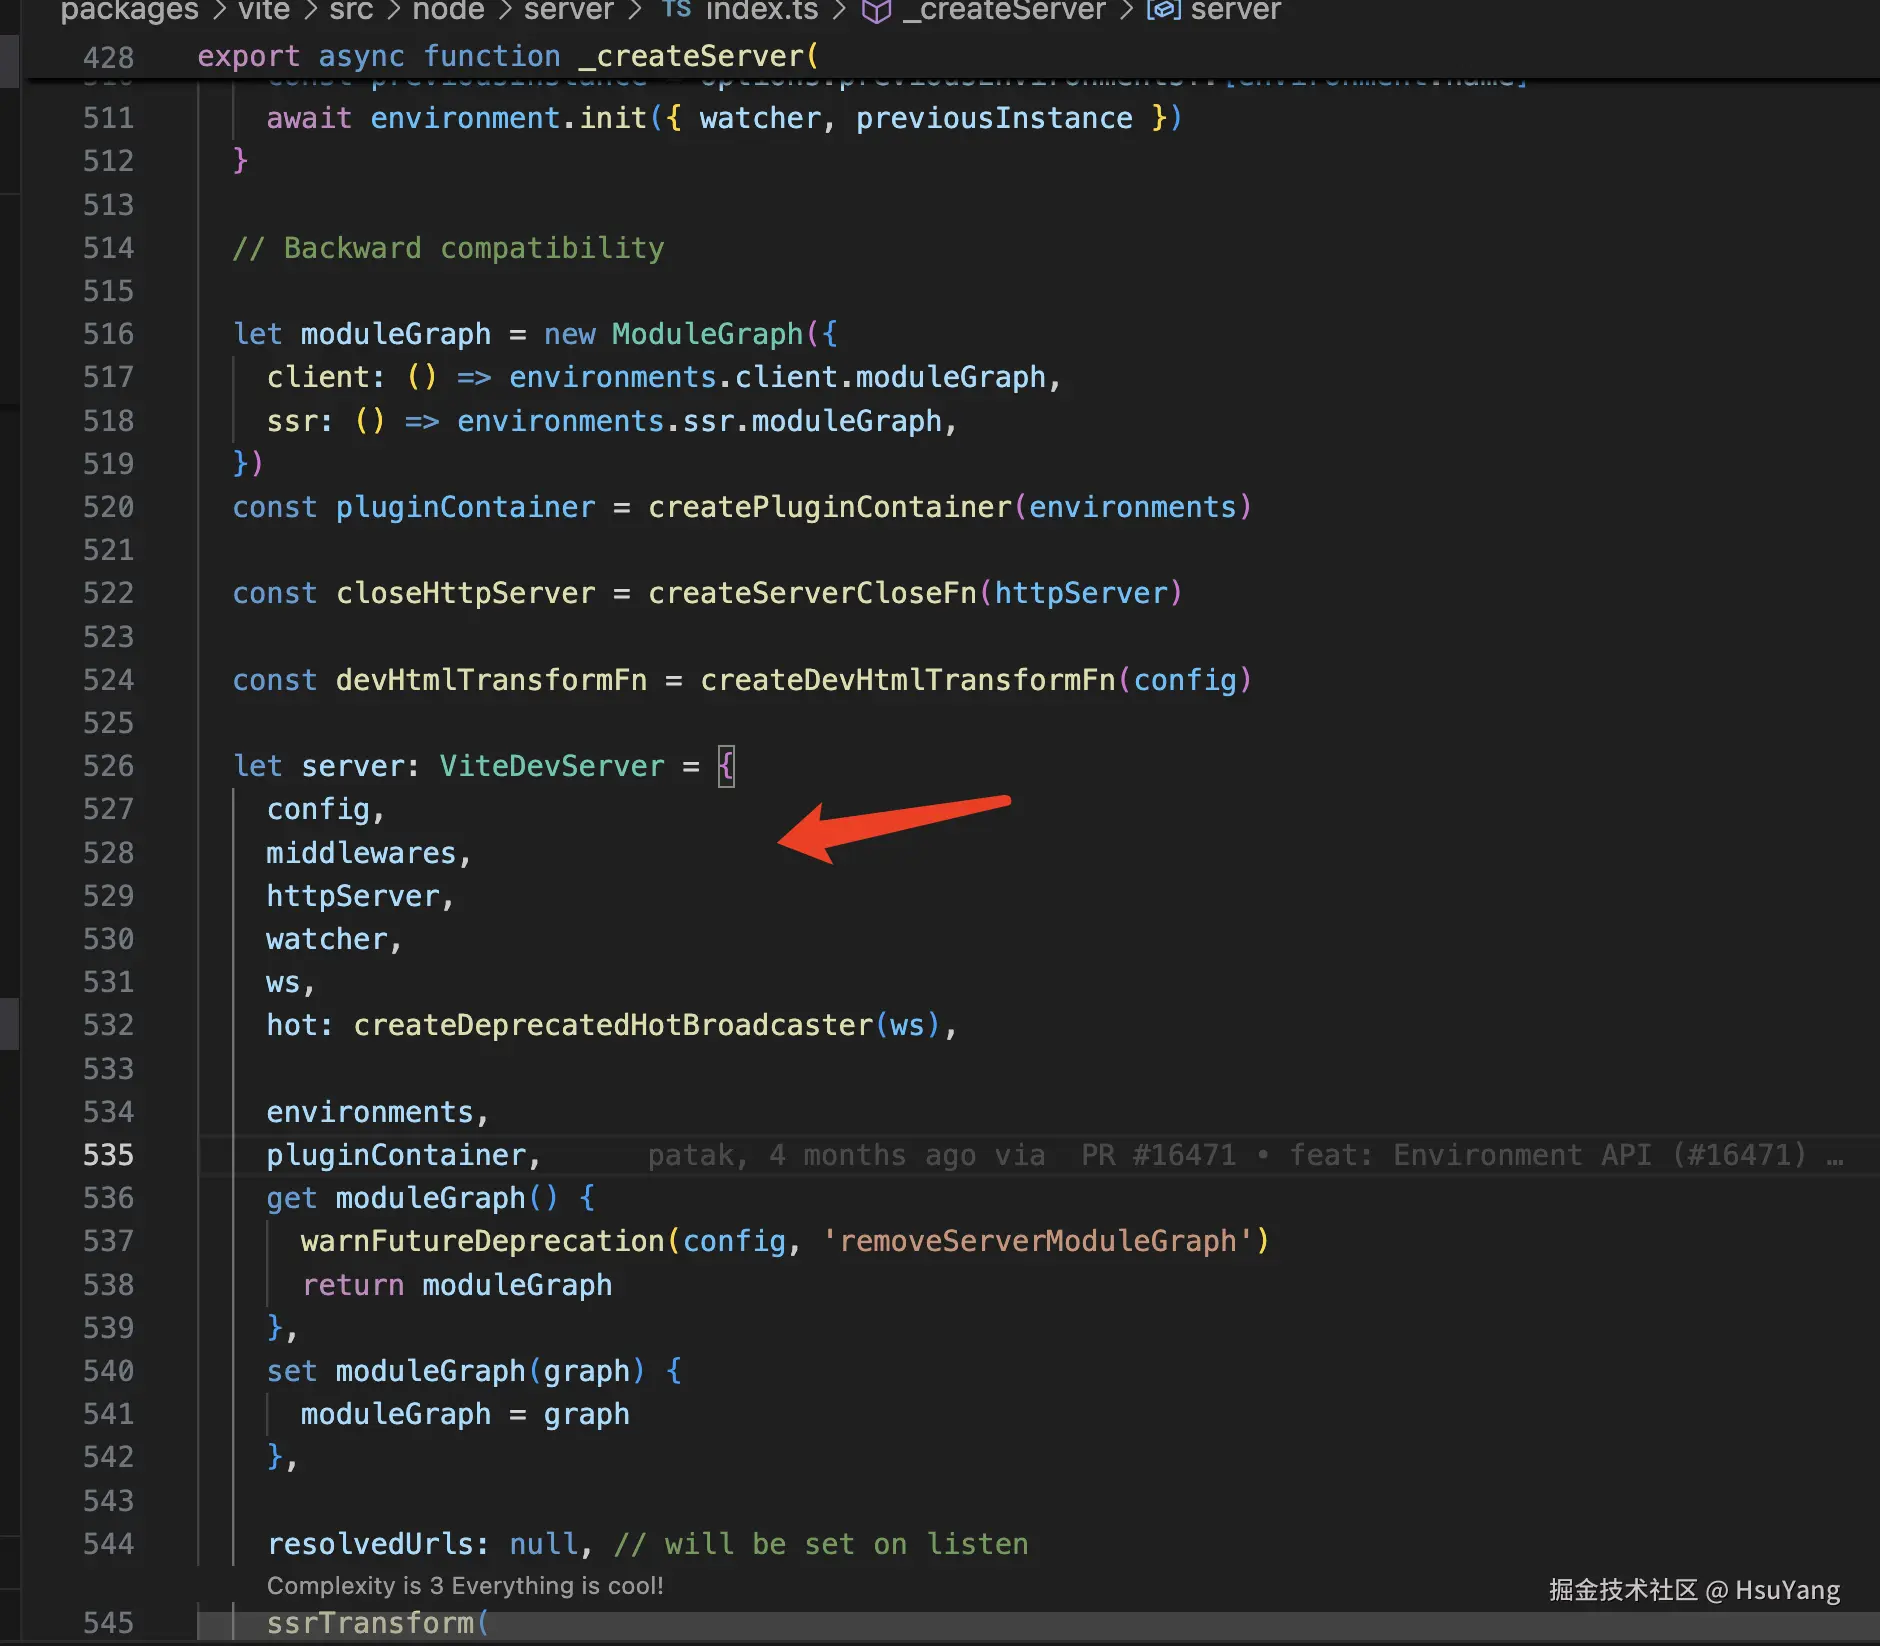Click environments.ssr.moduleGraph on line 518
1880x1646 pixels.
click(x=700, y=421)
